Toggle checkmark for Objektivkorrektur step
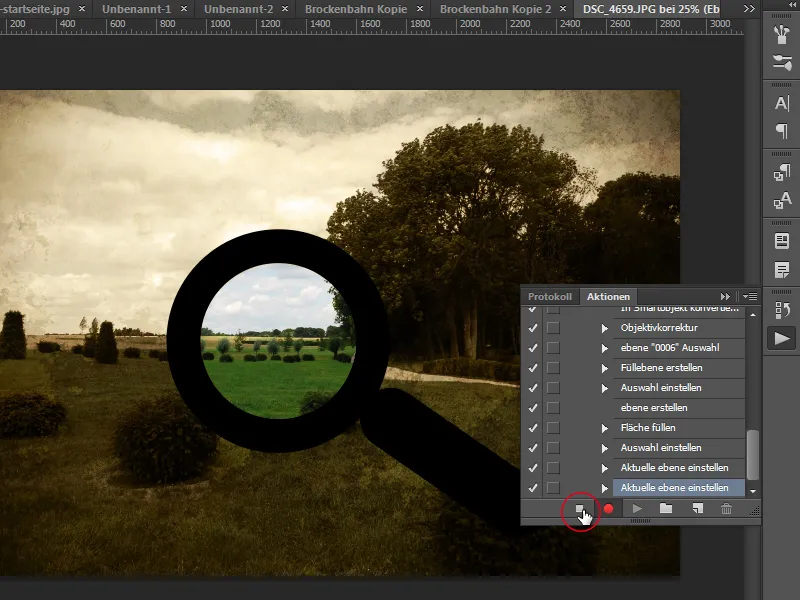The height and width of the screenshot is (600, 800). [x=533, y=328]
